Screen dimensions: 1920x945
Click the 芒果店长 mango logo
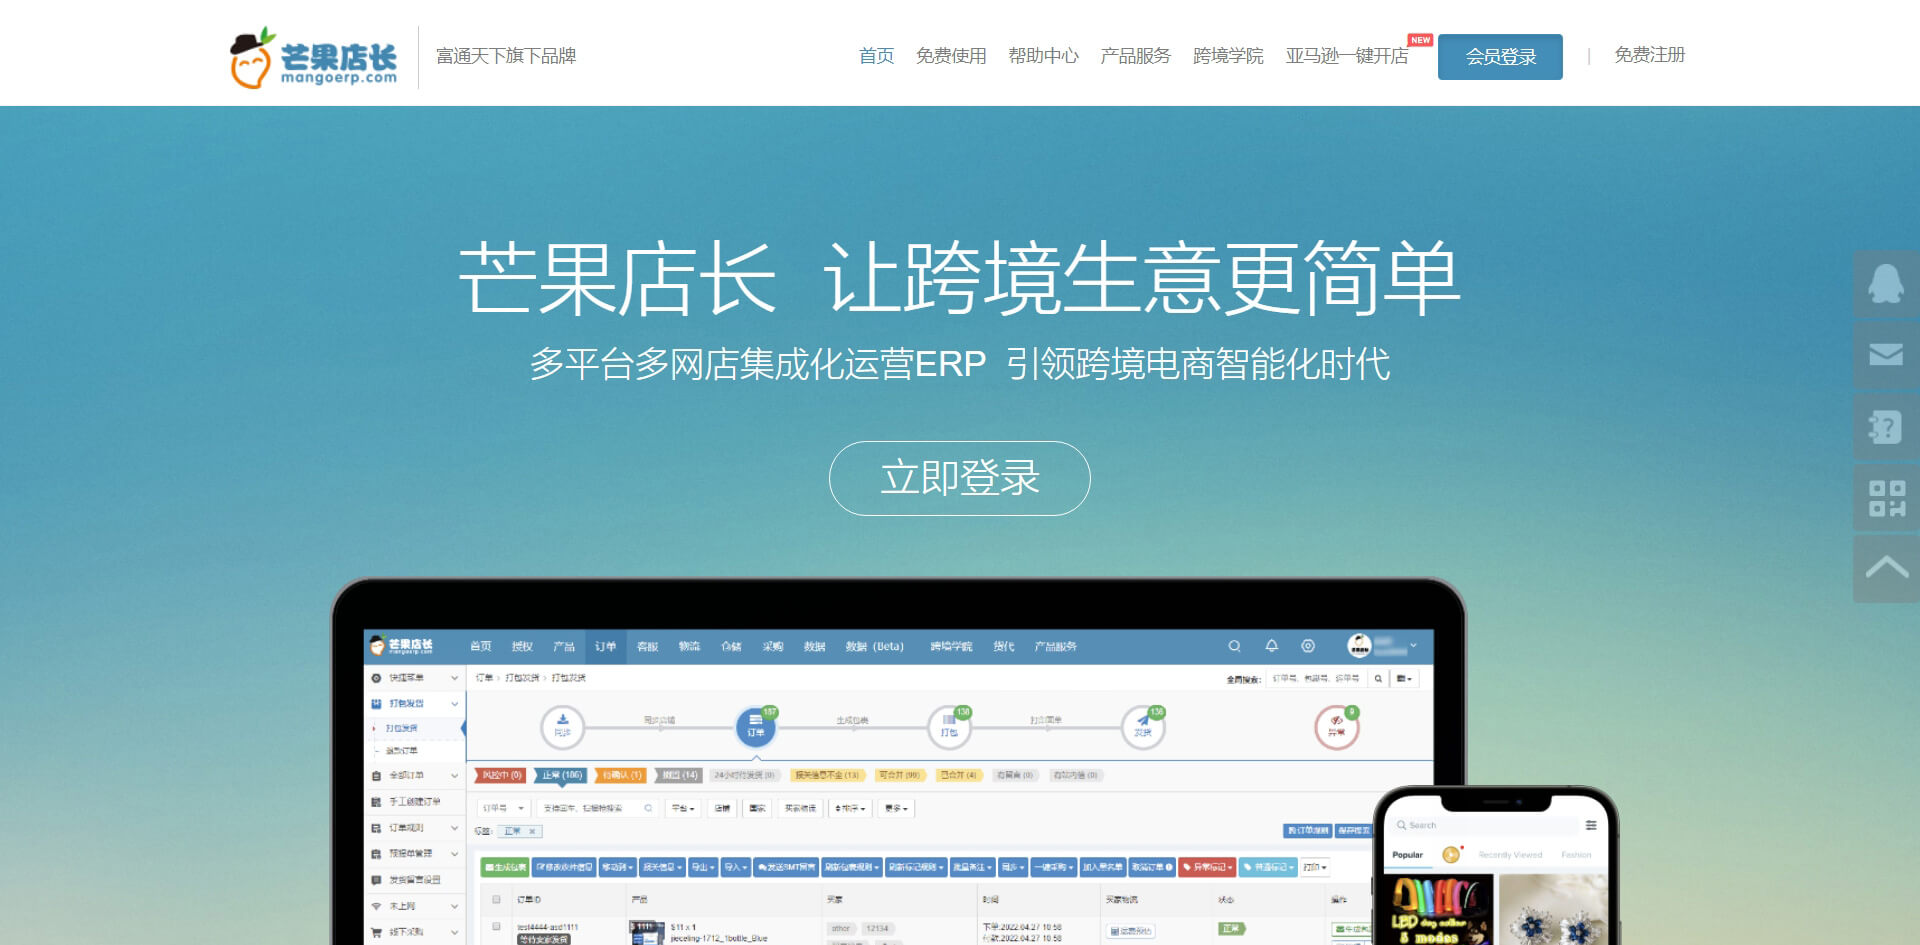[313, 57]
